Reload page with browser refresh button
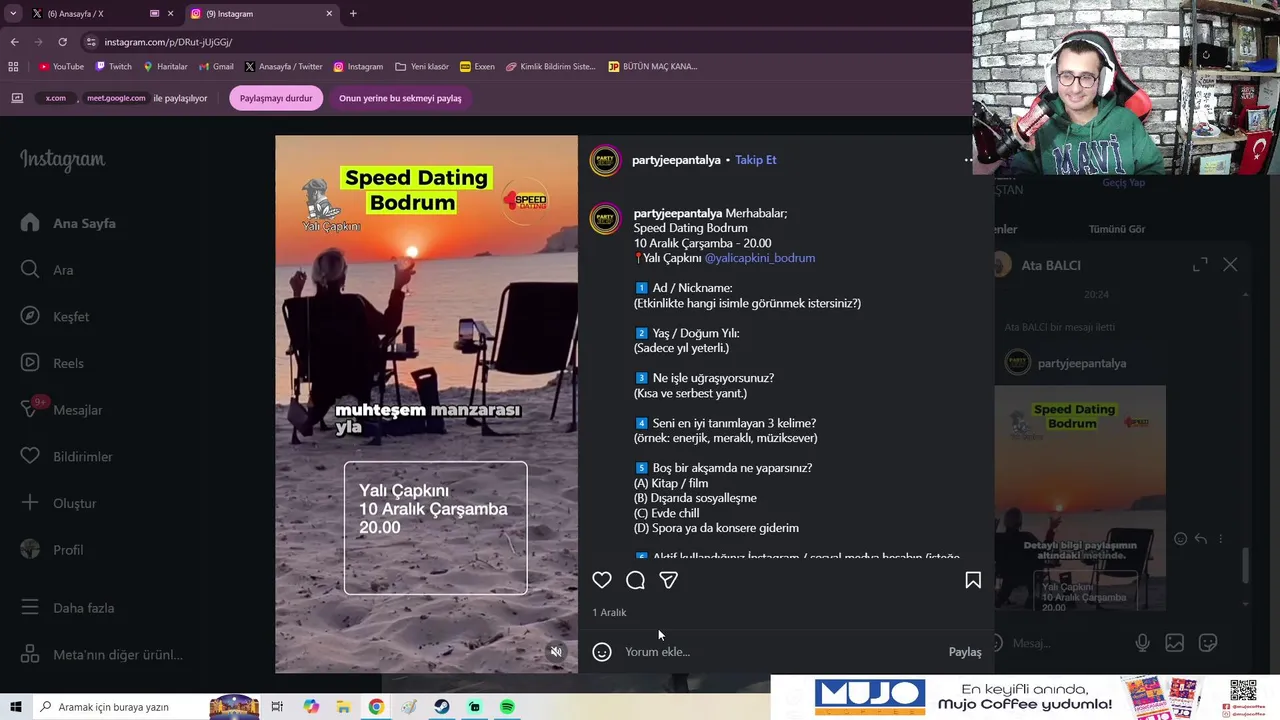1280x720 pixels. pyautogui.click(x=62, y=42)
